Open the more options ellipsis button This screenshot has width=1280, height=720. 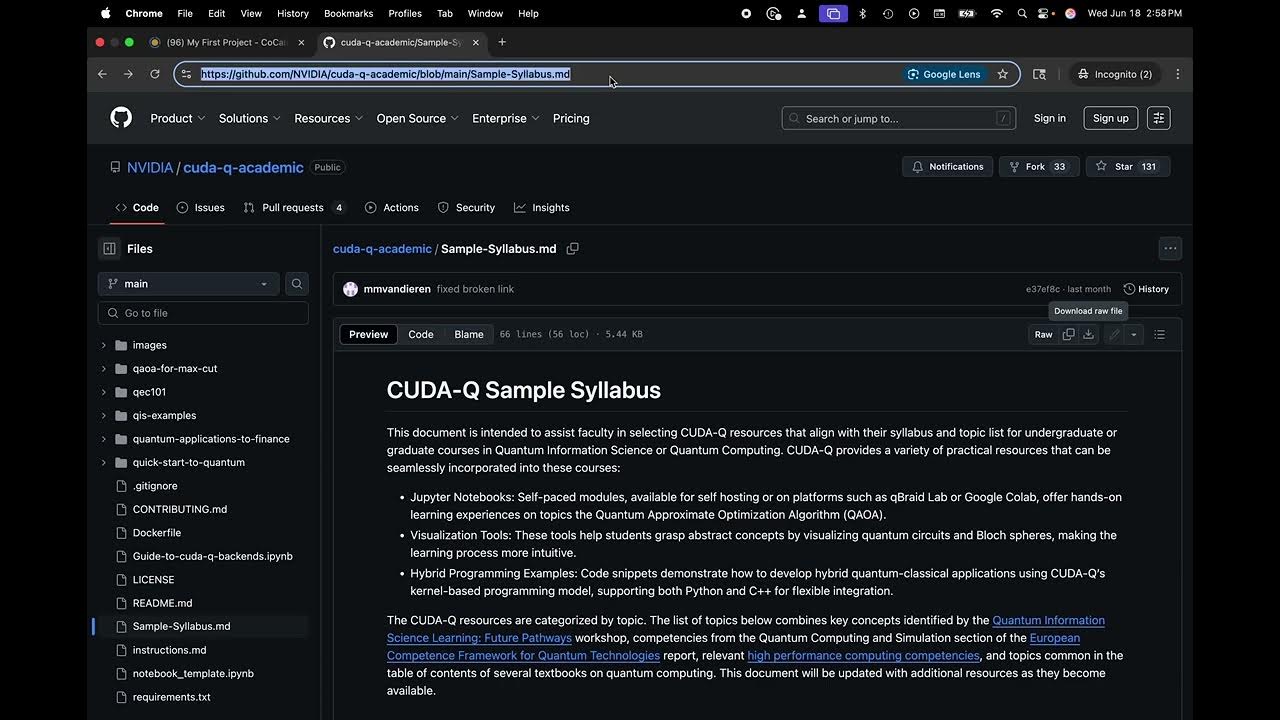coord(1170,249)
